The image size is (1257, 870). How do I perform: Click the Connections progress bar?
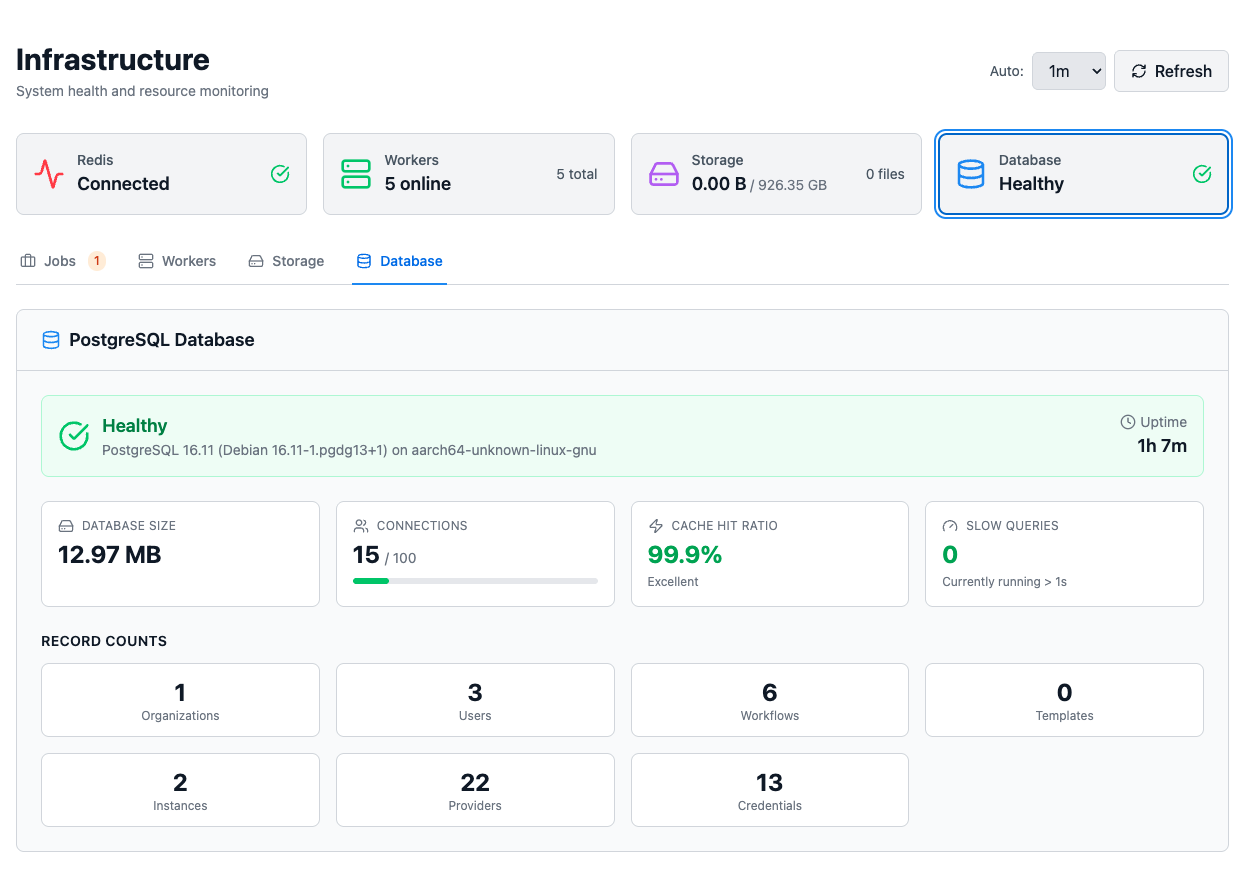(x=475, y=580)
